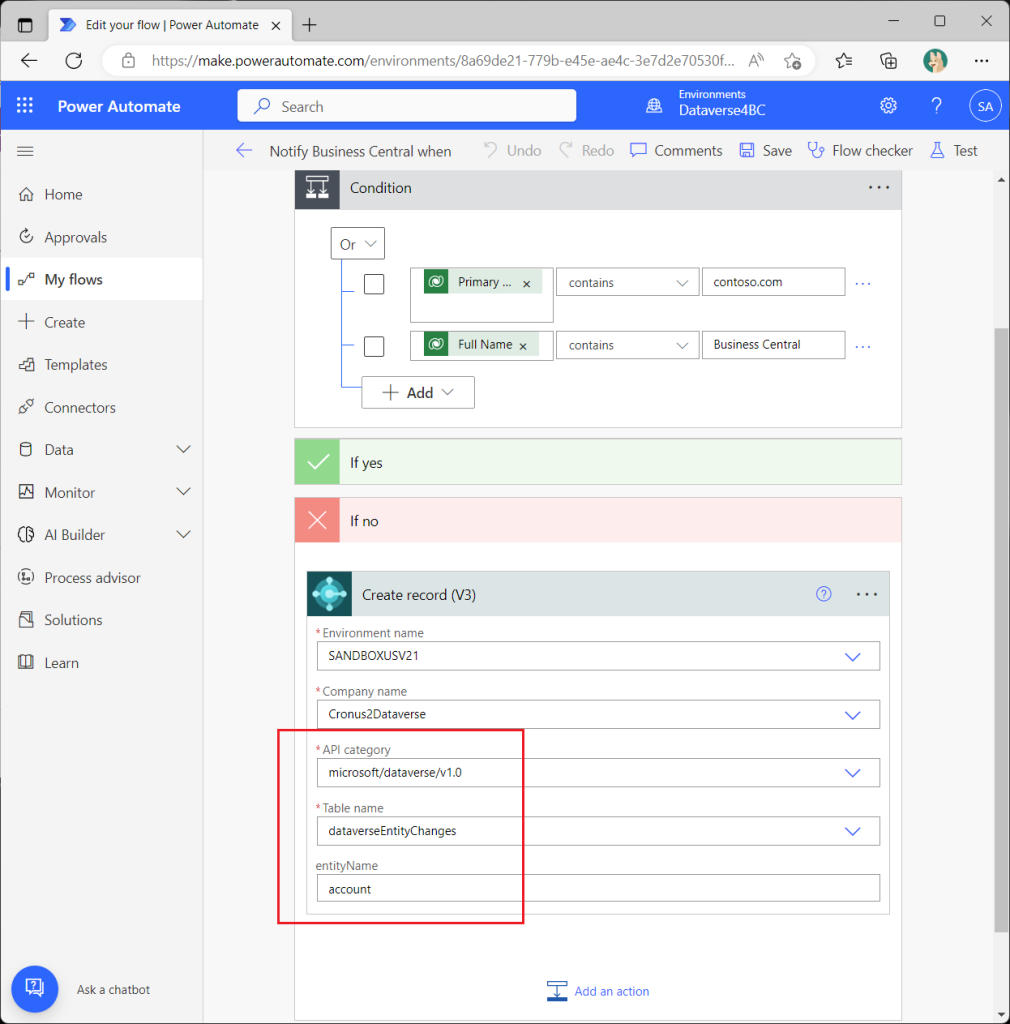
Task: Open Connectors in the sidebar
Action: 102,408
